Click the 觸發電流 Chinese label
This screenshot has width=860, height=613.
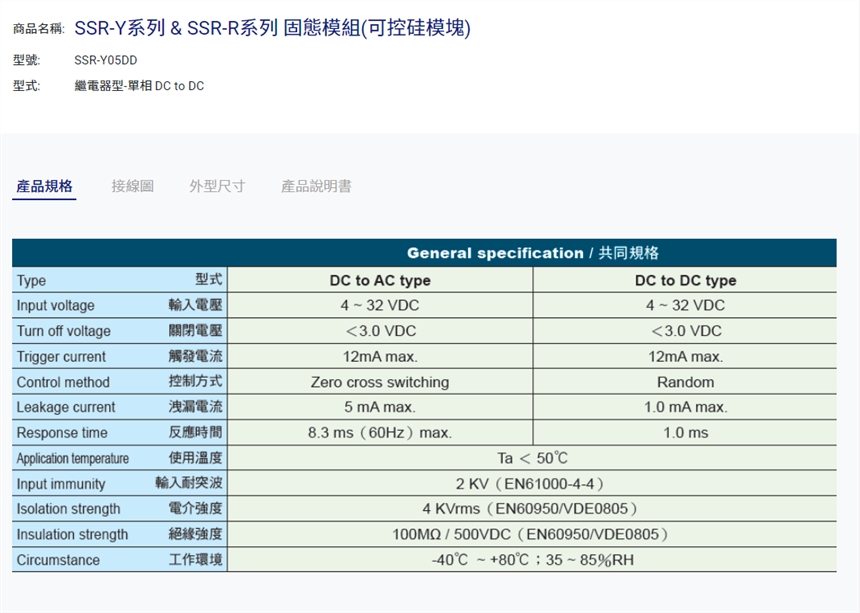[195, 356]
